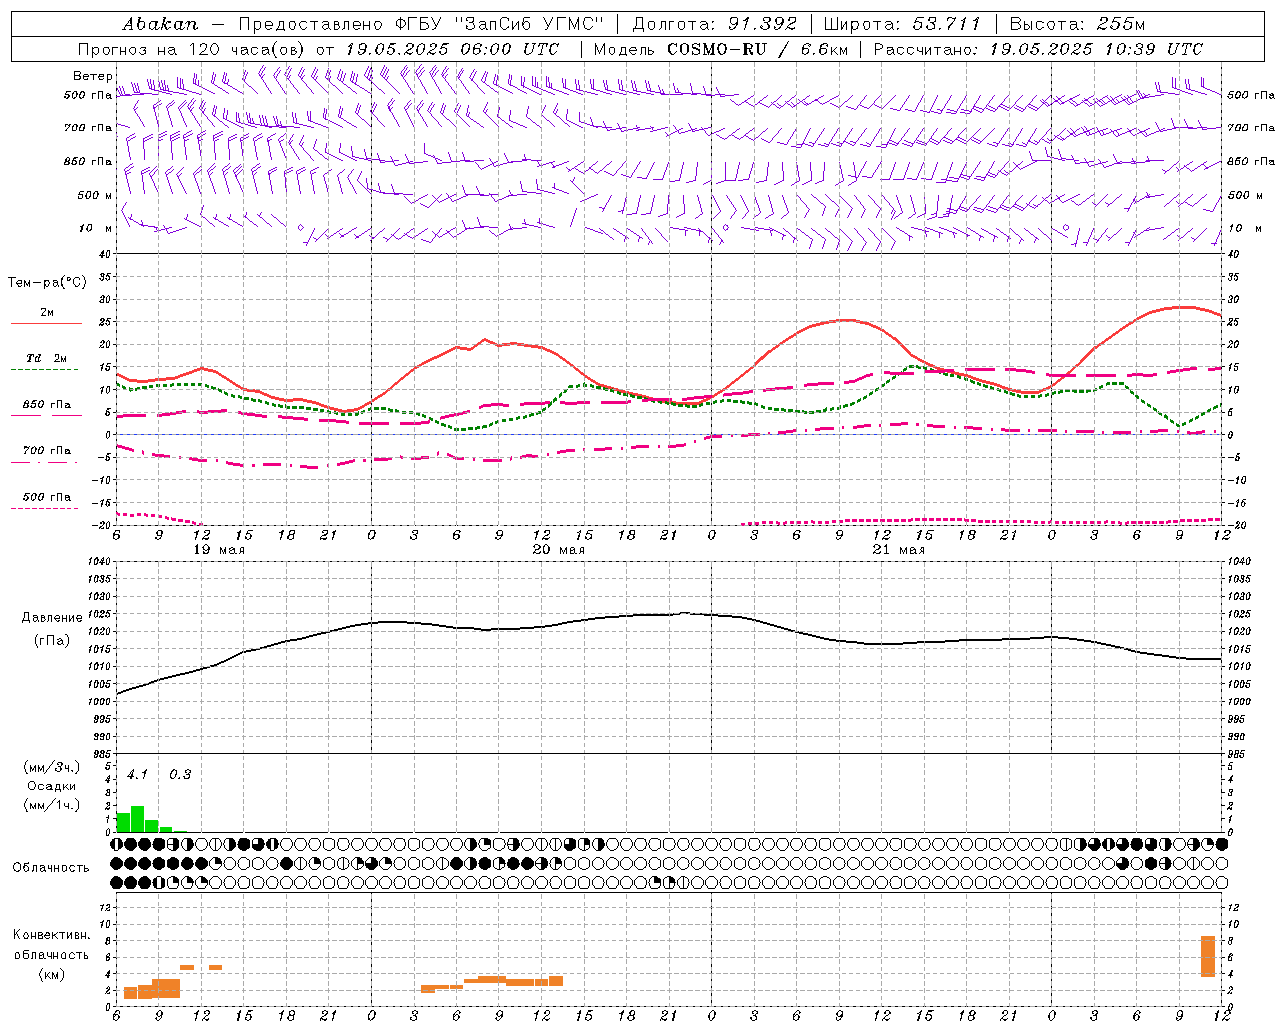1280x1024 pixels.
Task: Click the "Ветер" wind panel label
Action: [x=93, y=76]
